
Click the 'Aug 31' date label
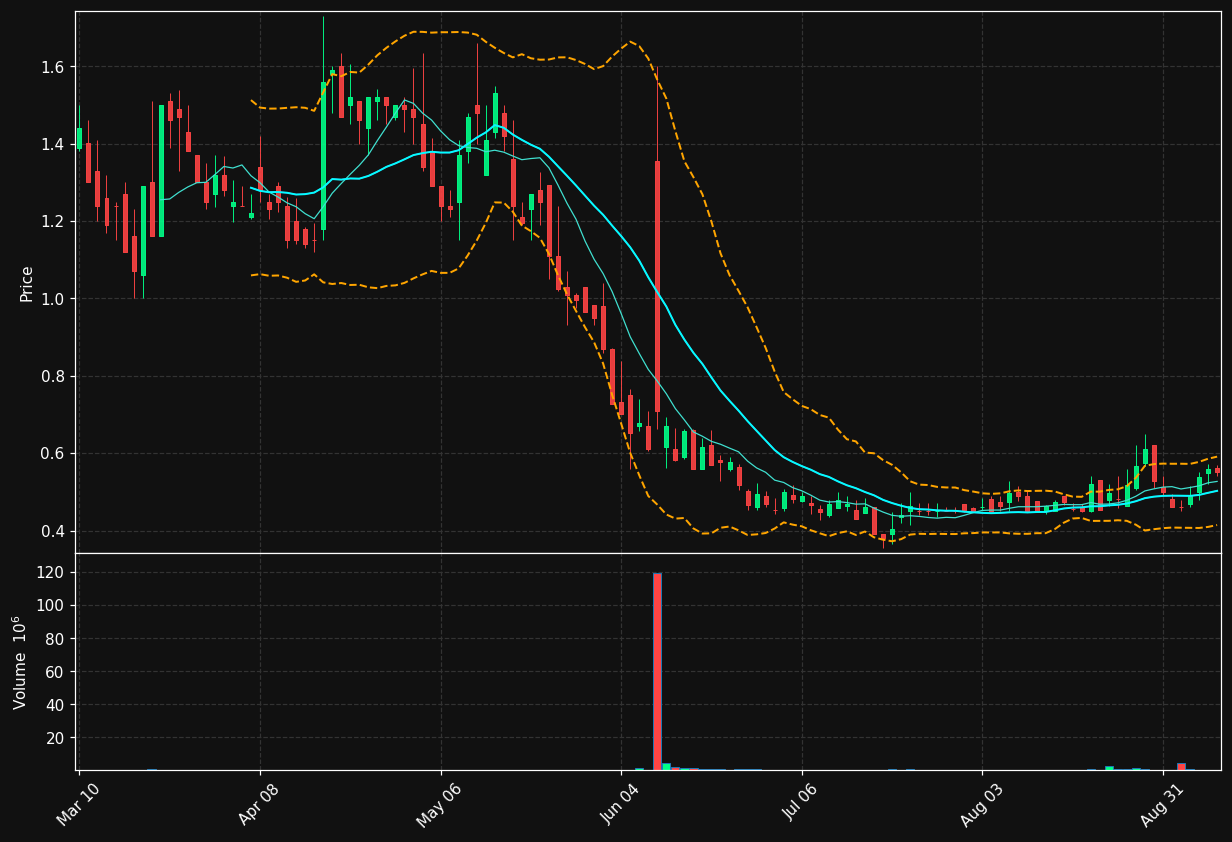(x=1162, y=804)
